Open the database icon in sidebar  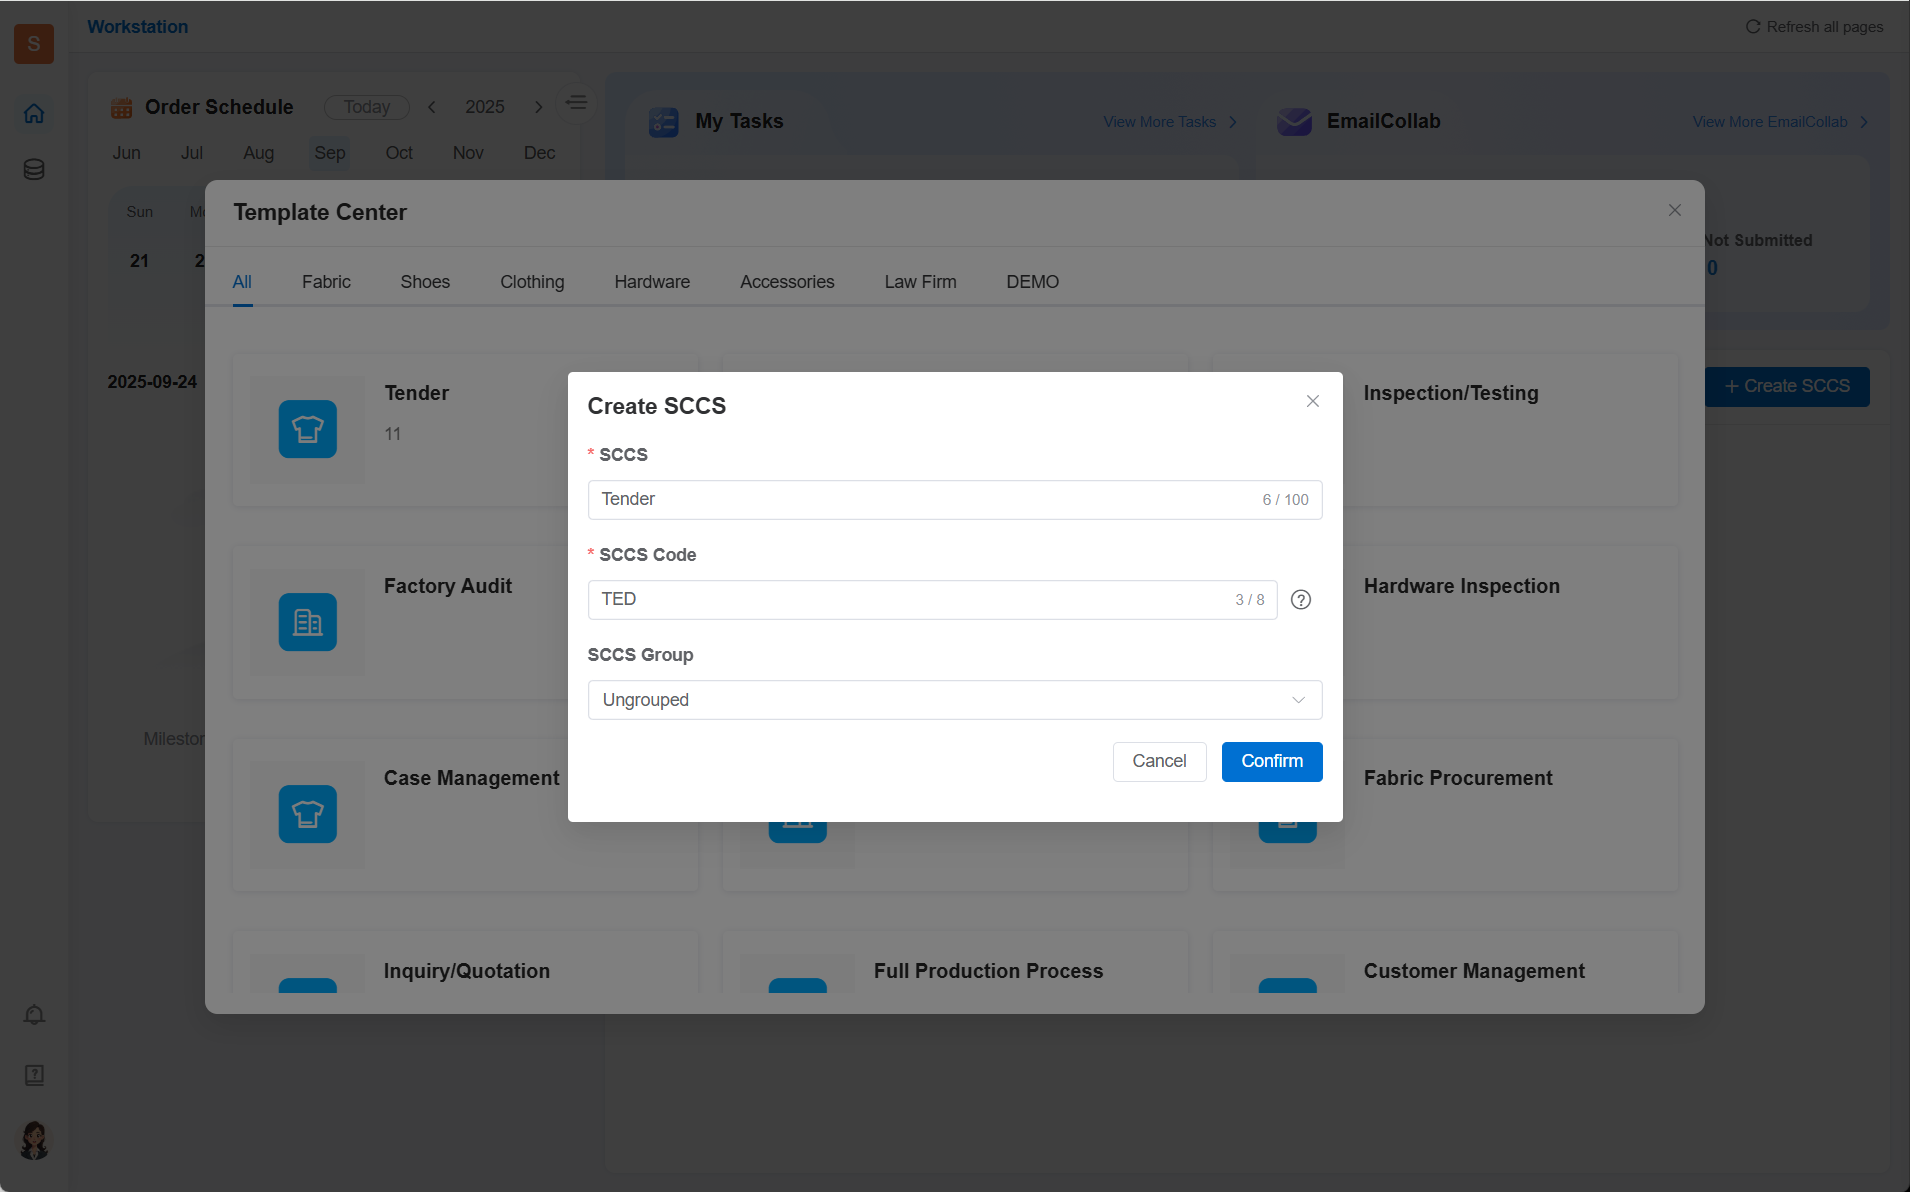coord(34,170)
